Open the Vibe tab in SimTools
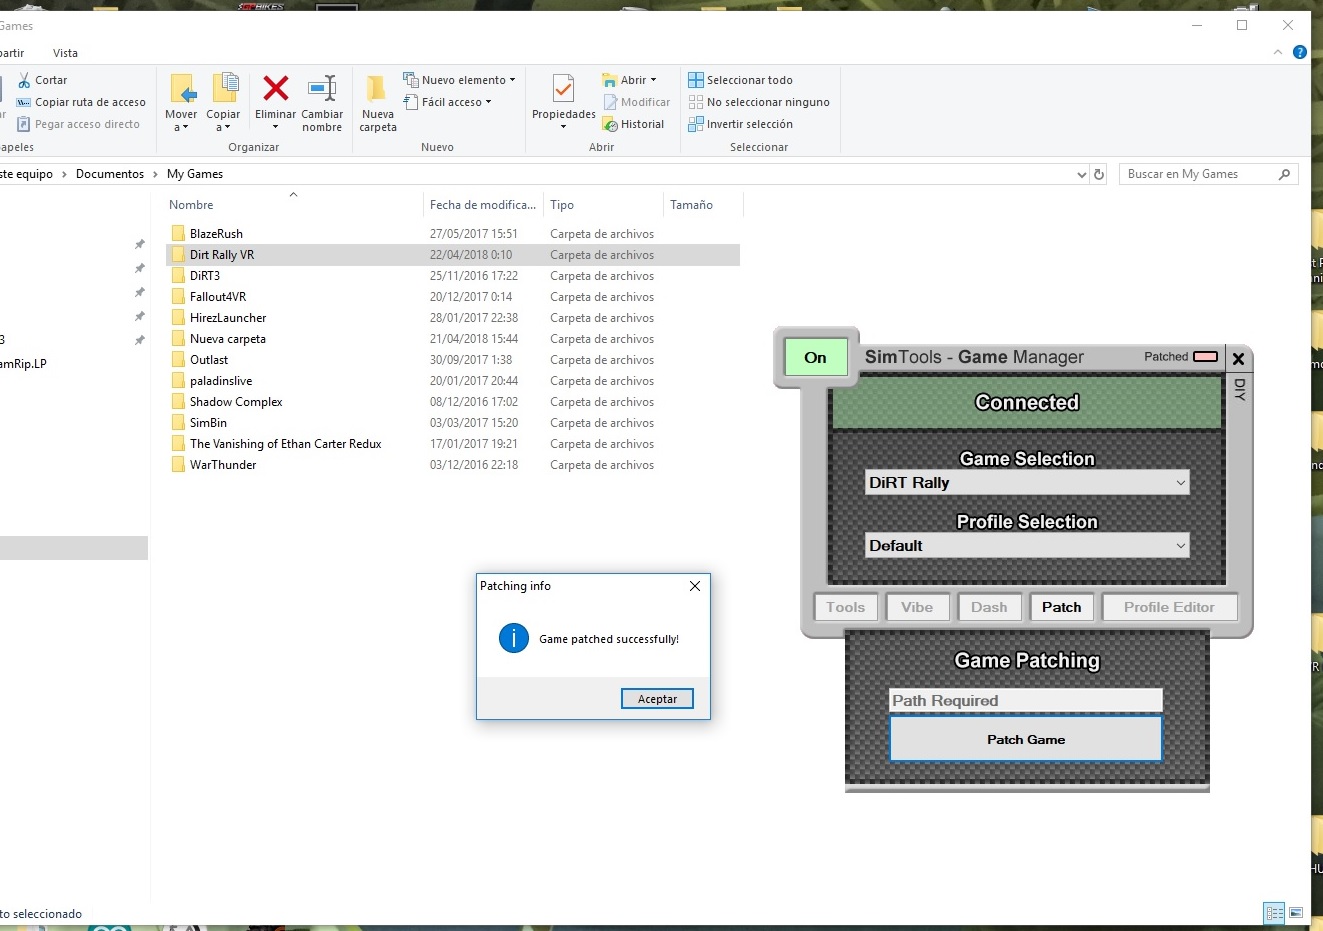 point(917,607)
